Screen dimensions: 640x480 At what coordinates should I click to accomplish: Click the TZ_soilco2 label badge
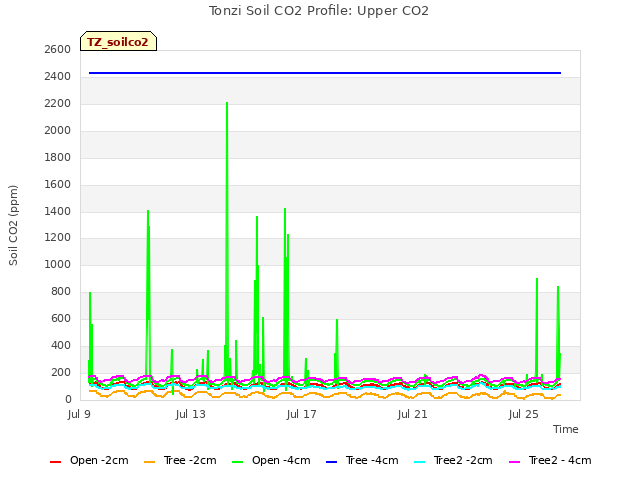click(x=118, y=41)
